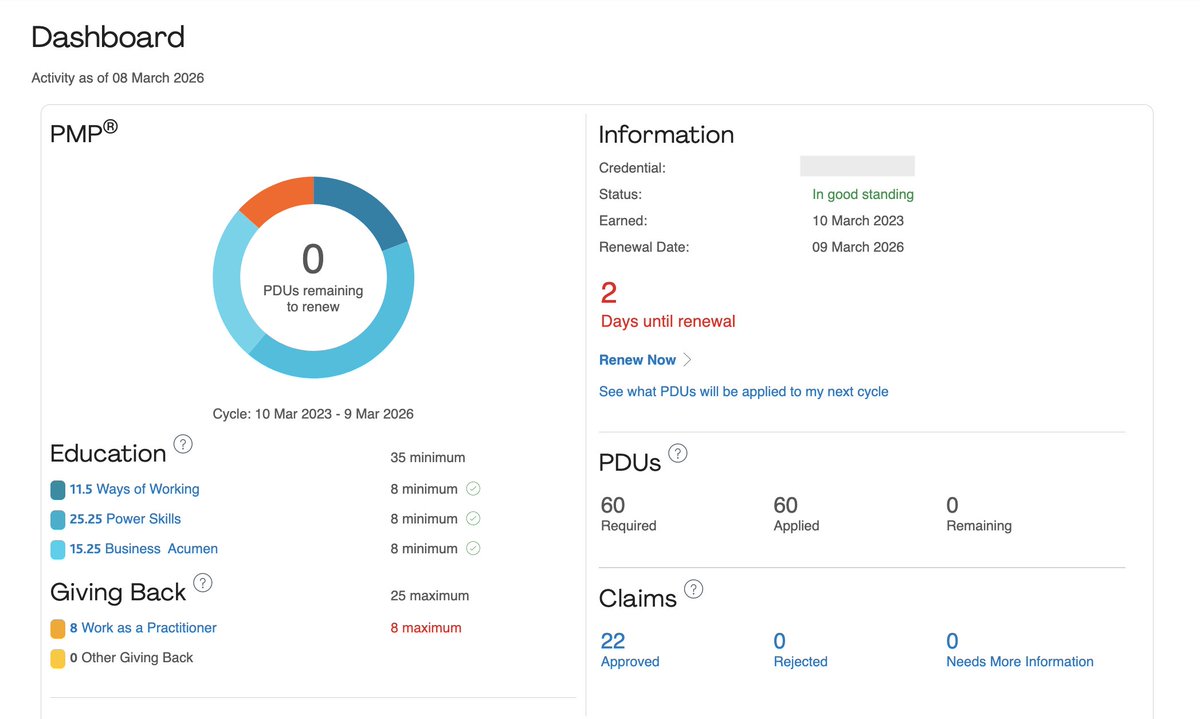Open the 11.5 Ways of Working link
Viewport: 1200px width, 719px height.
(134, 489)
